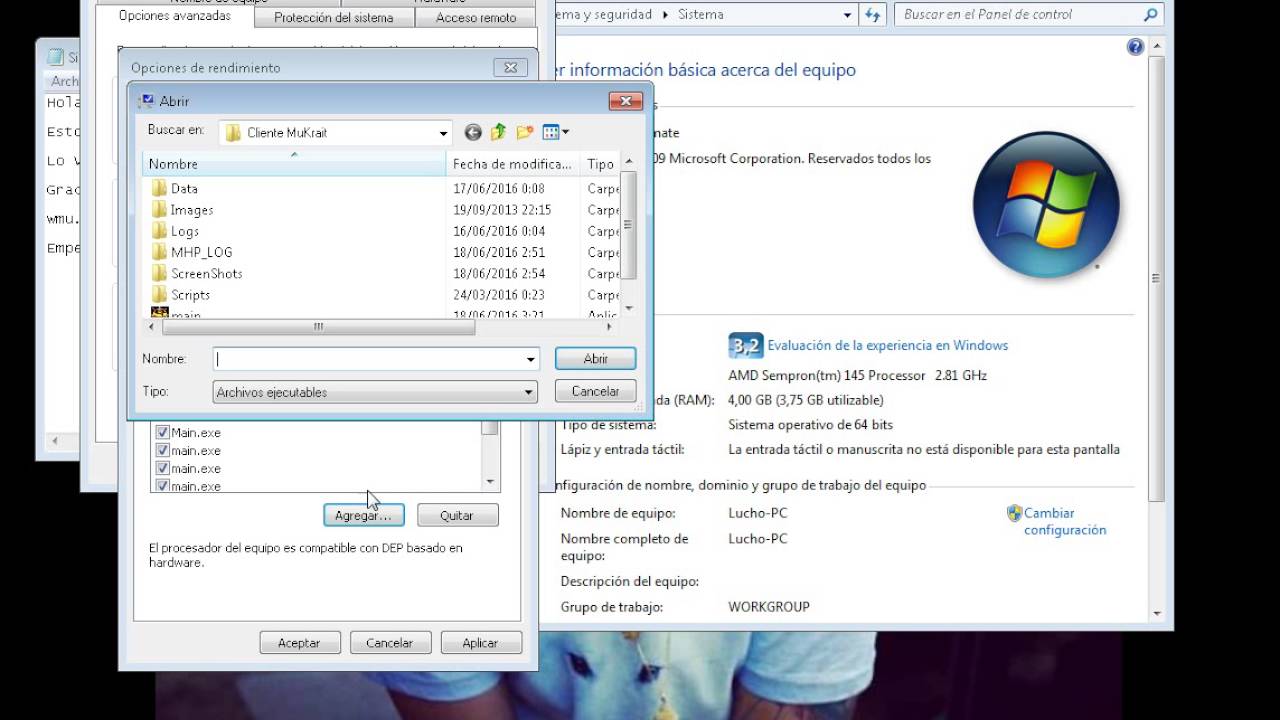1280x720 pixels.
Task: Click the Sistema breadcrumb in the address bar
Action: (x=700, y=15)
